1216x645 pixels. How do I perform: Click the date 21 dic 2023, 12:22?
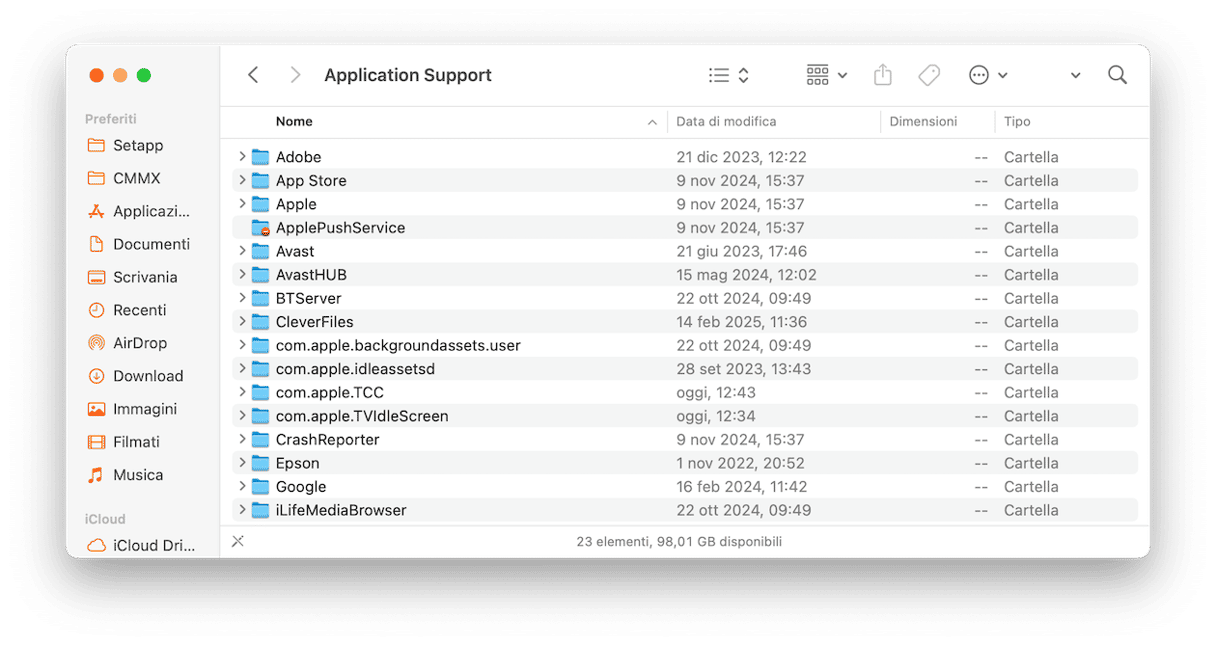[x=741, y=157]
